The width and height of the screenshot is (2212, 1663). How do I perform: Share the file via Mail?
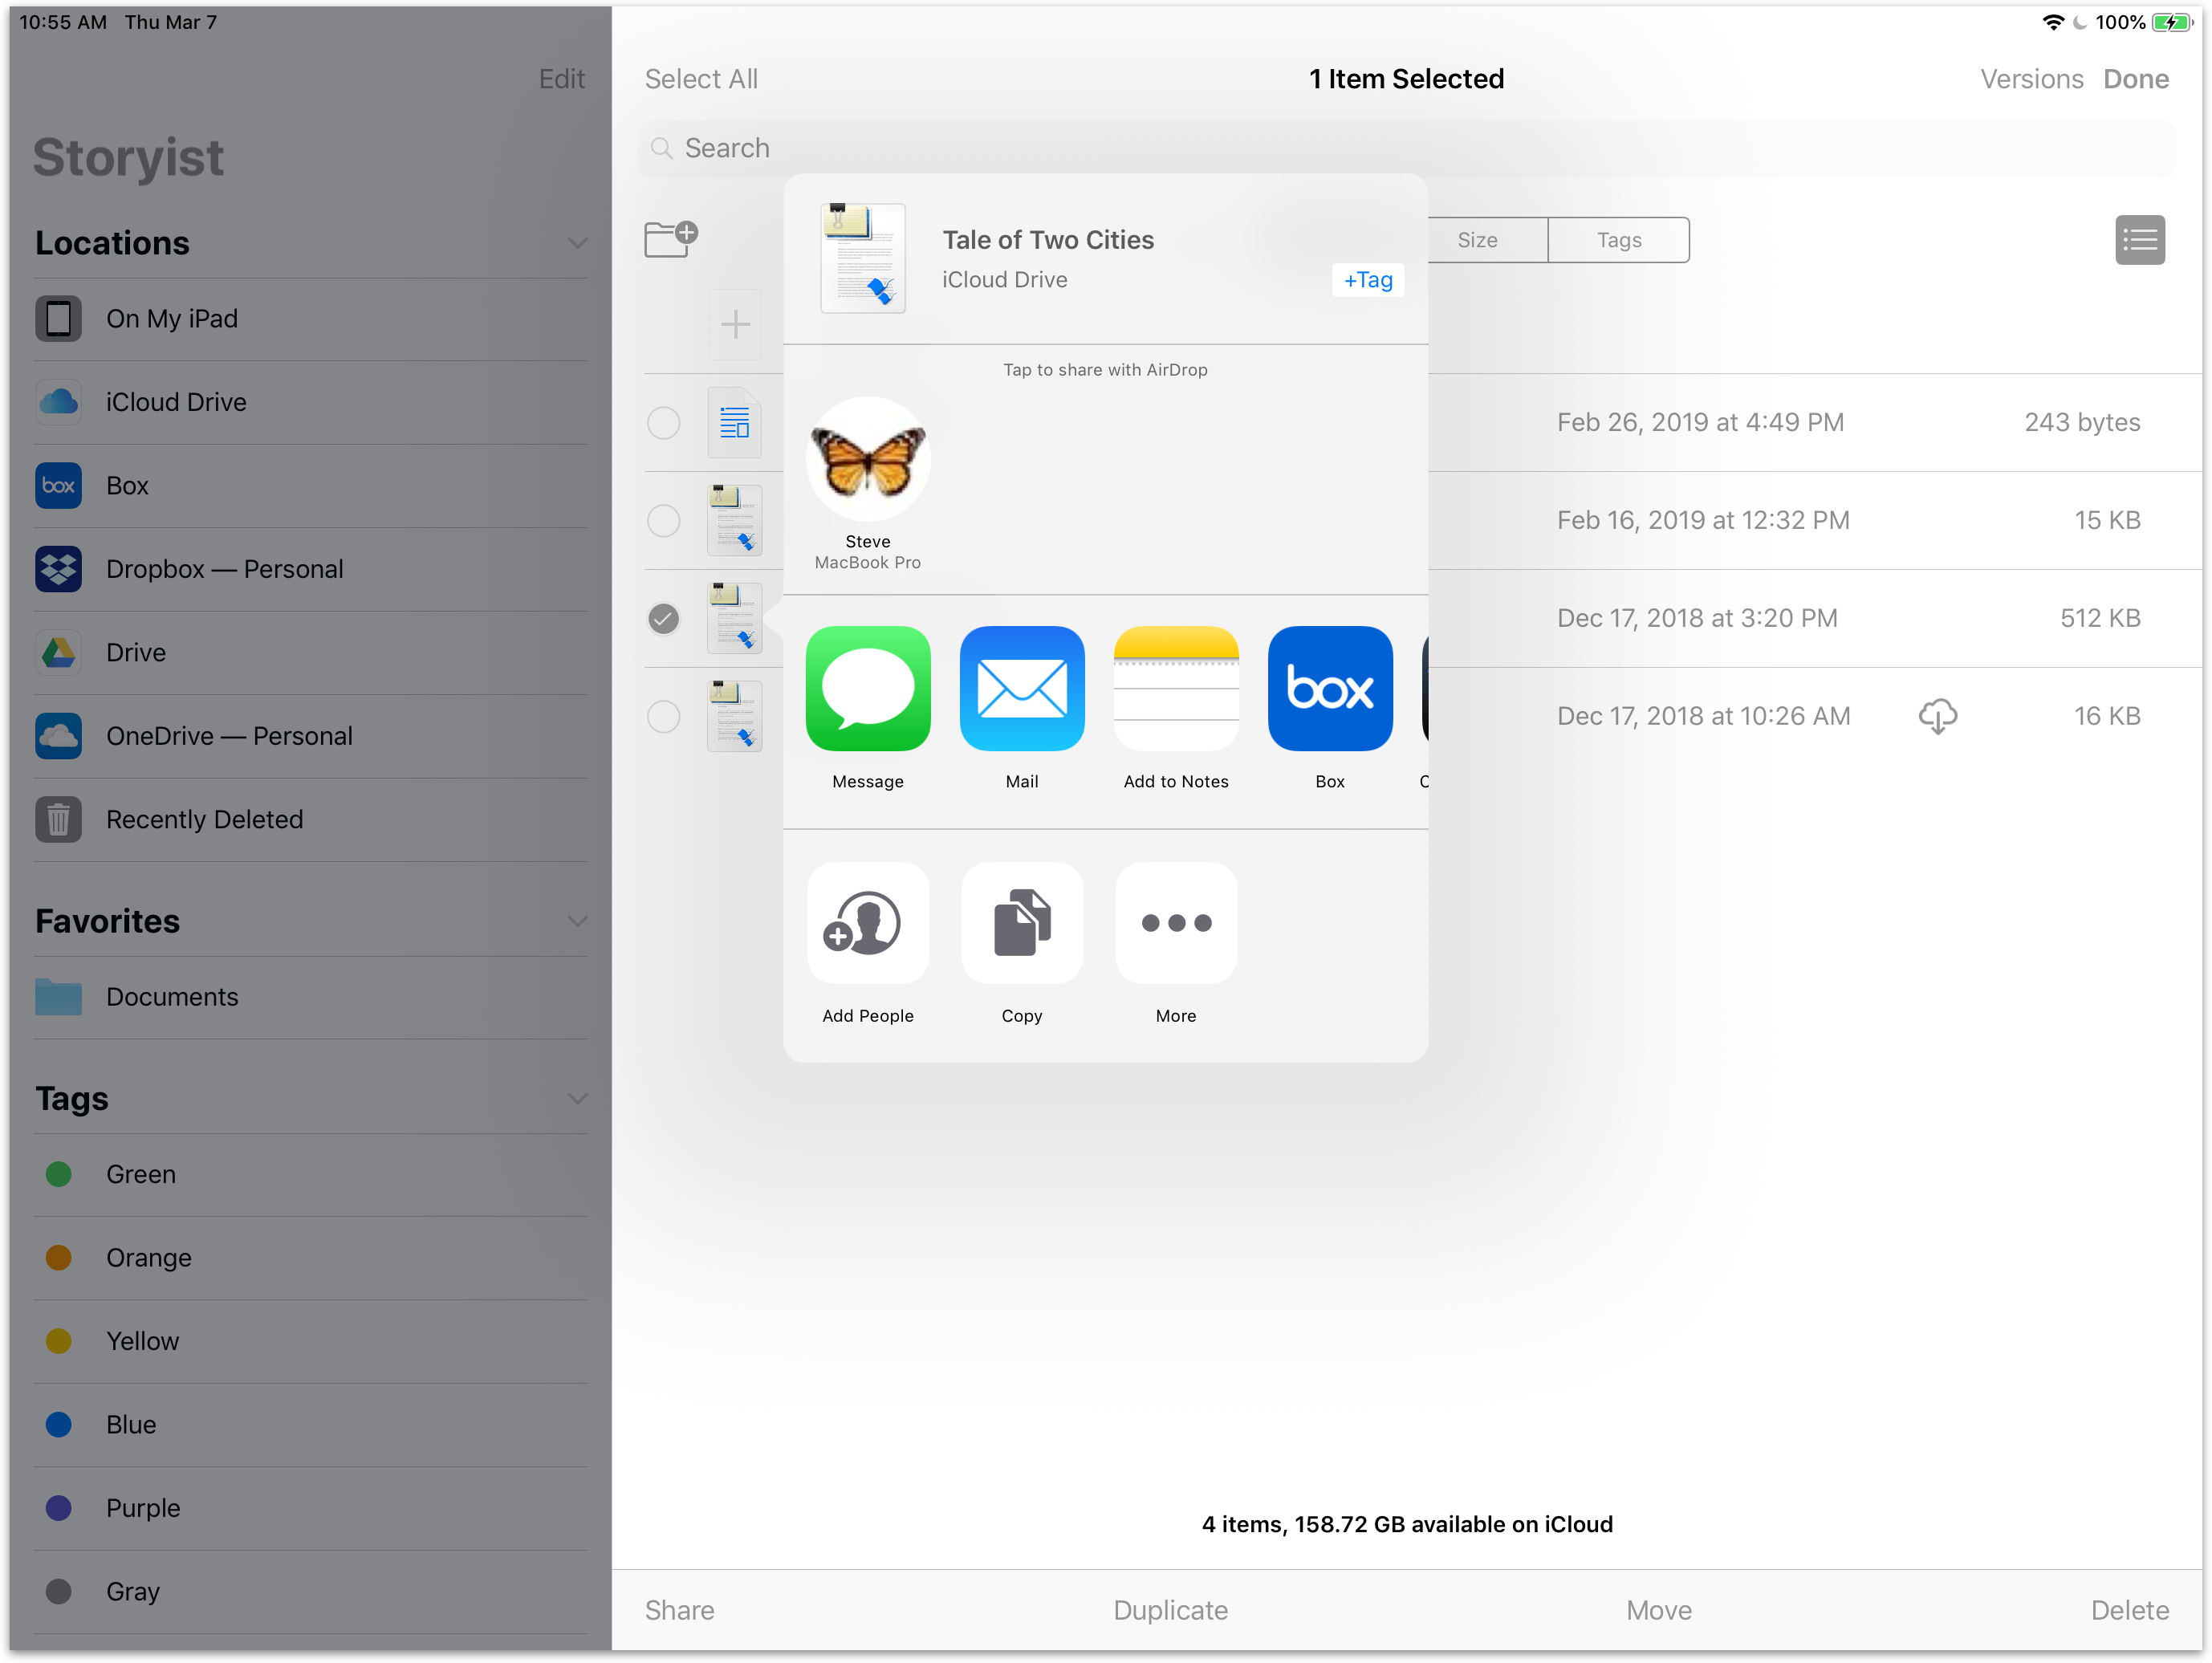1021,688
